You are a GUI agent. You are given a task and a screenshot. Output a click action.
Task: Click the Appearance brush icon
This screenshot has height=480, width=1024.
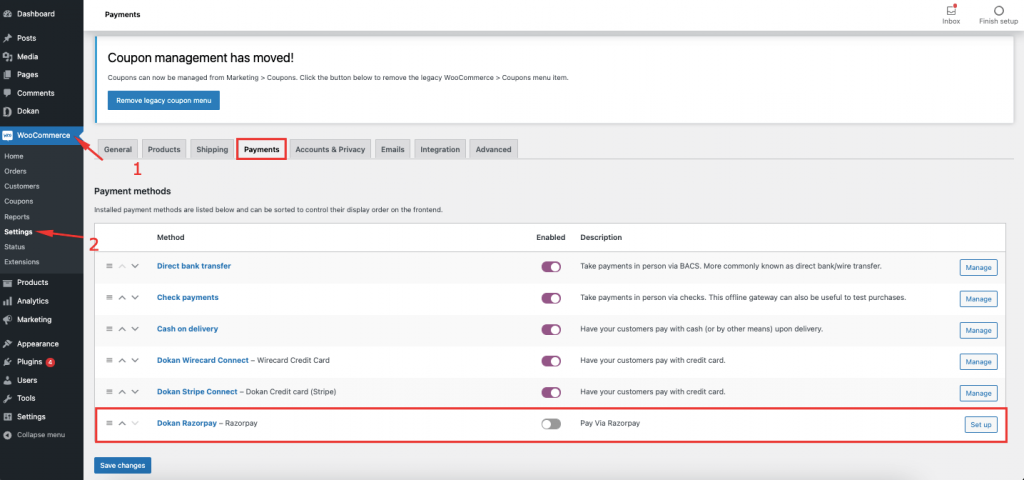click(7, 344)
